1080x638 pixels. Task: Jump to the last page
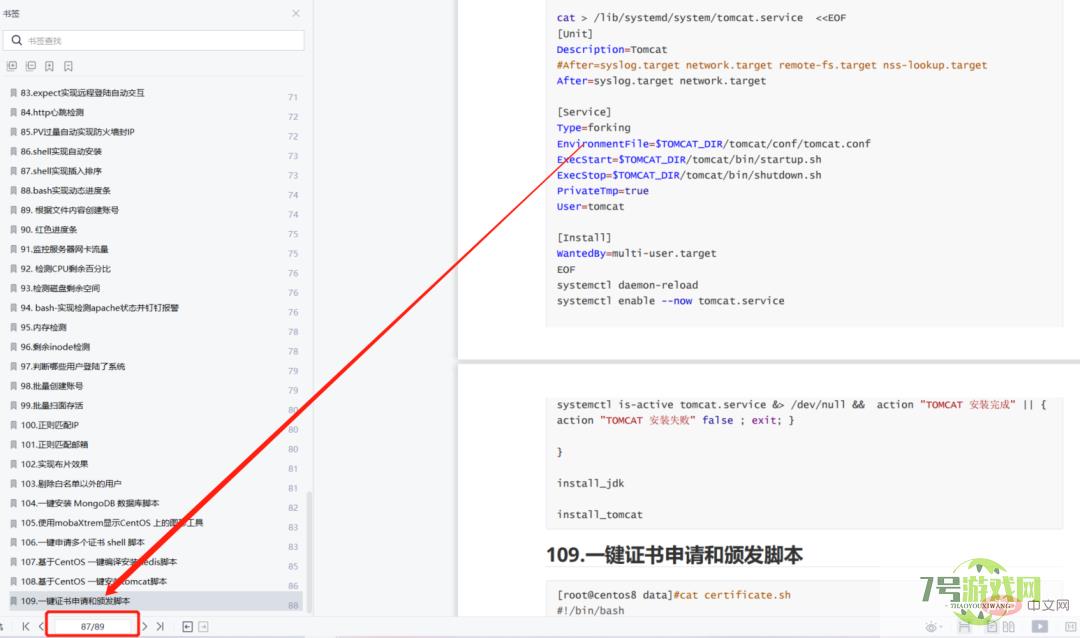pyautogui.click(x=160, y=626)
